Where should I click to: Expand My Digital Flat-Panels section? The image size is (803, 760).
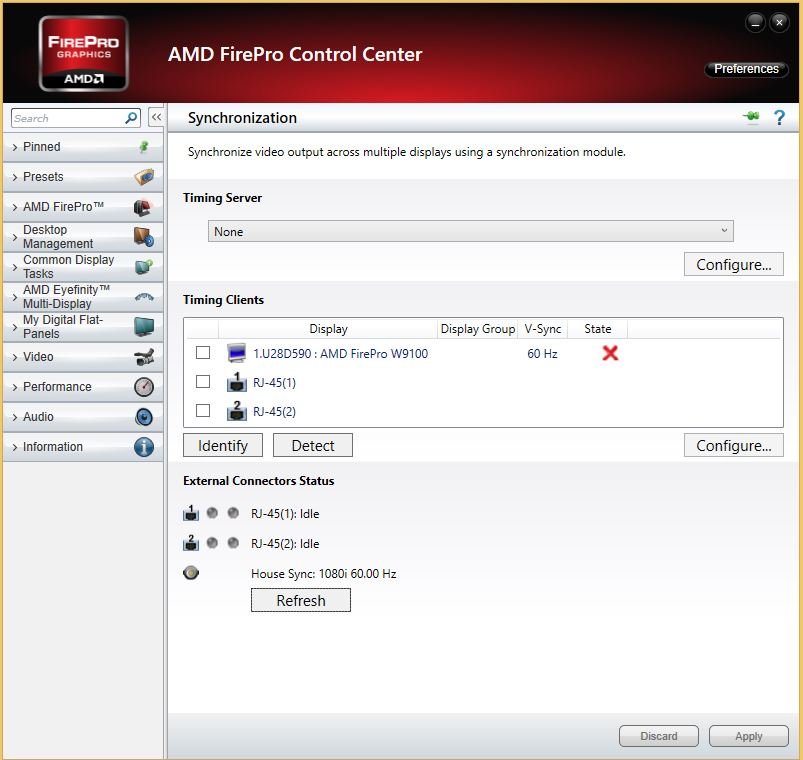(83, 327)
